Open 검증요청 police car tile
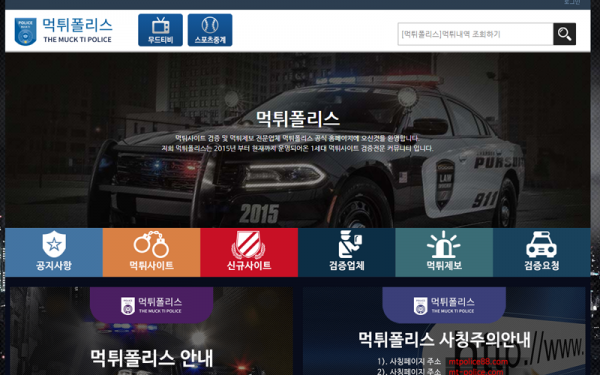 [542, 252]
